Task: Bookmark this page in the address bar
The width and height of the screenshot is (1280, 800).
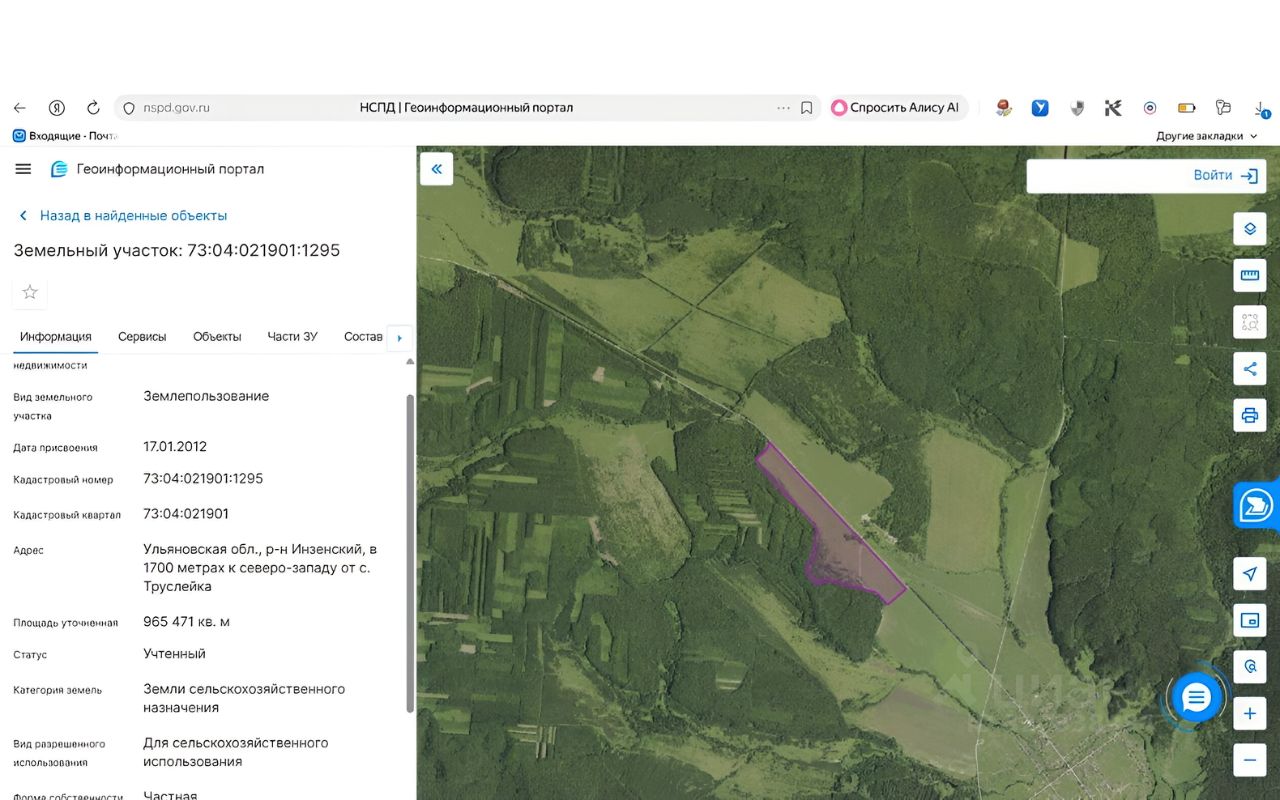Action: 806,108
